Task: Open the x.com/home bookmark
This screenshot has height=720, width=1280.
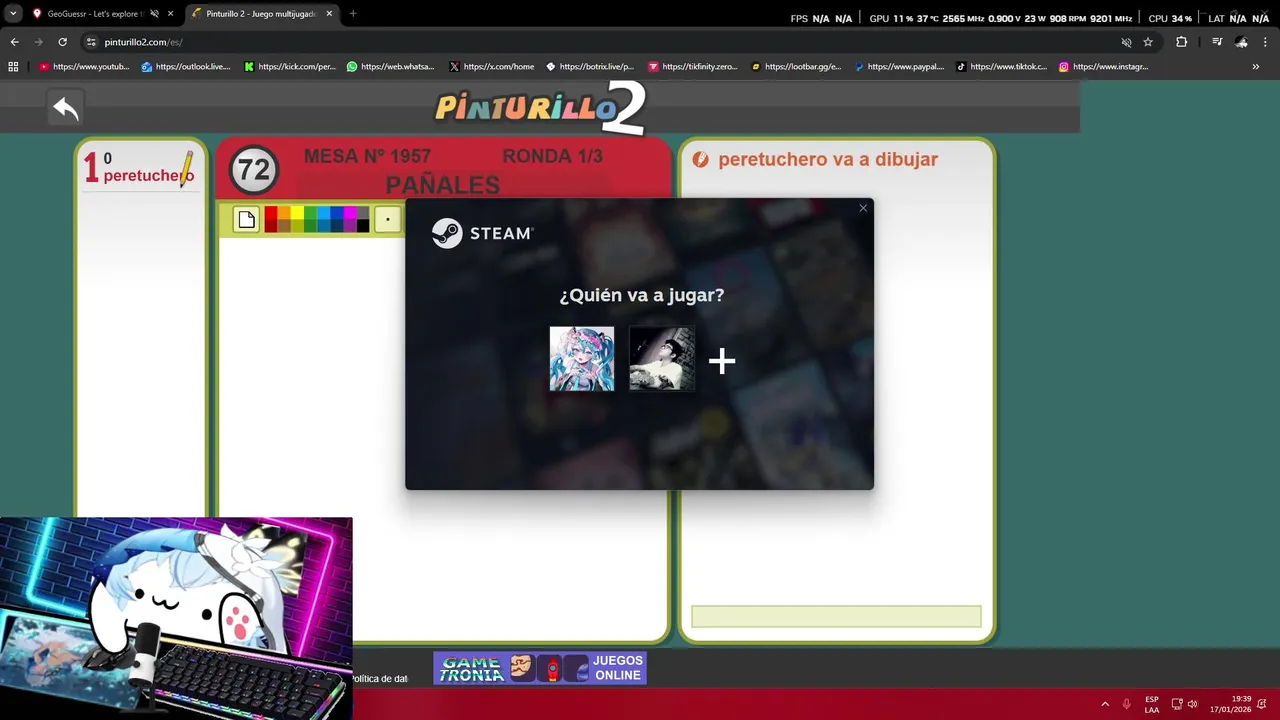Action: click(x=492, y=67)
